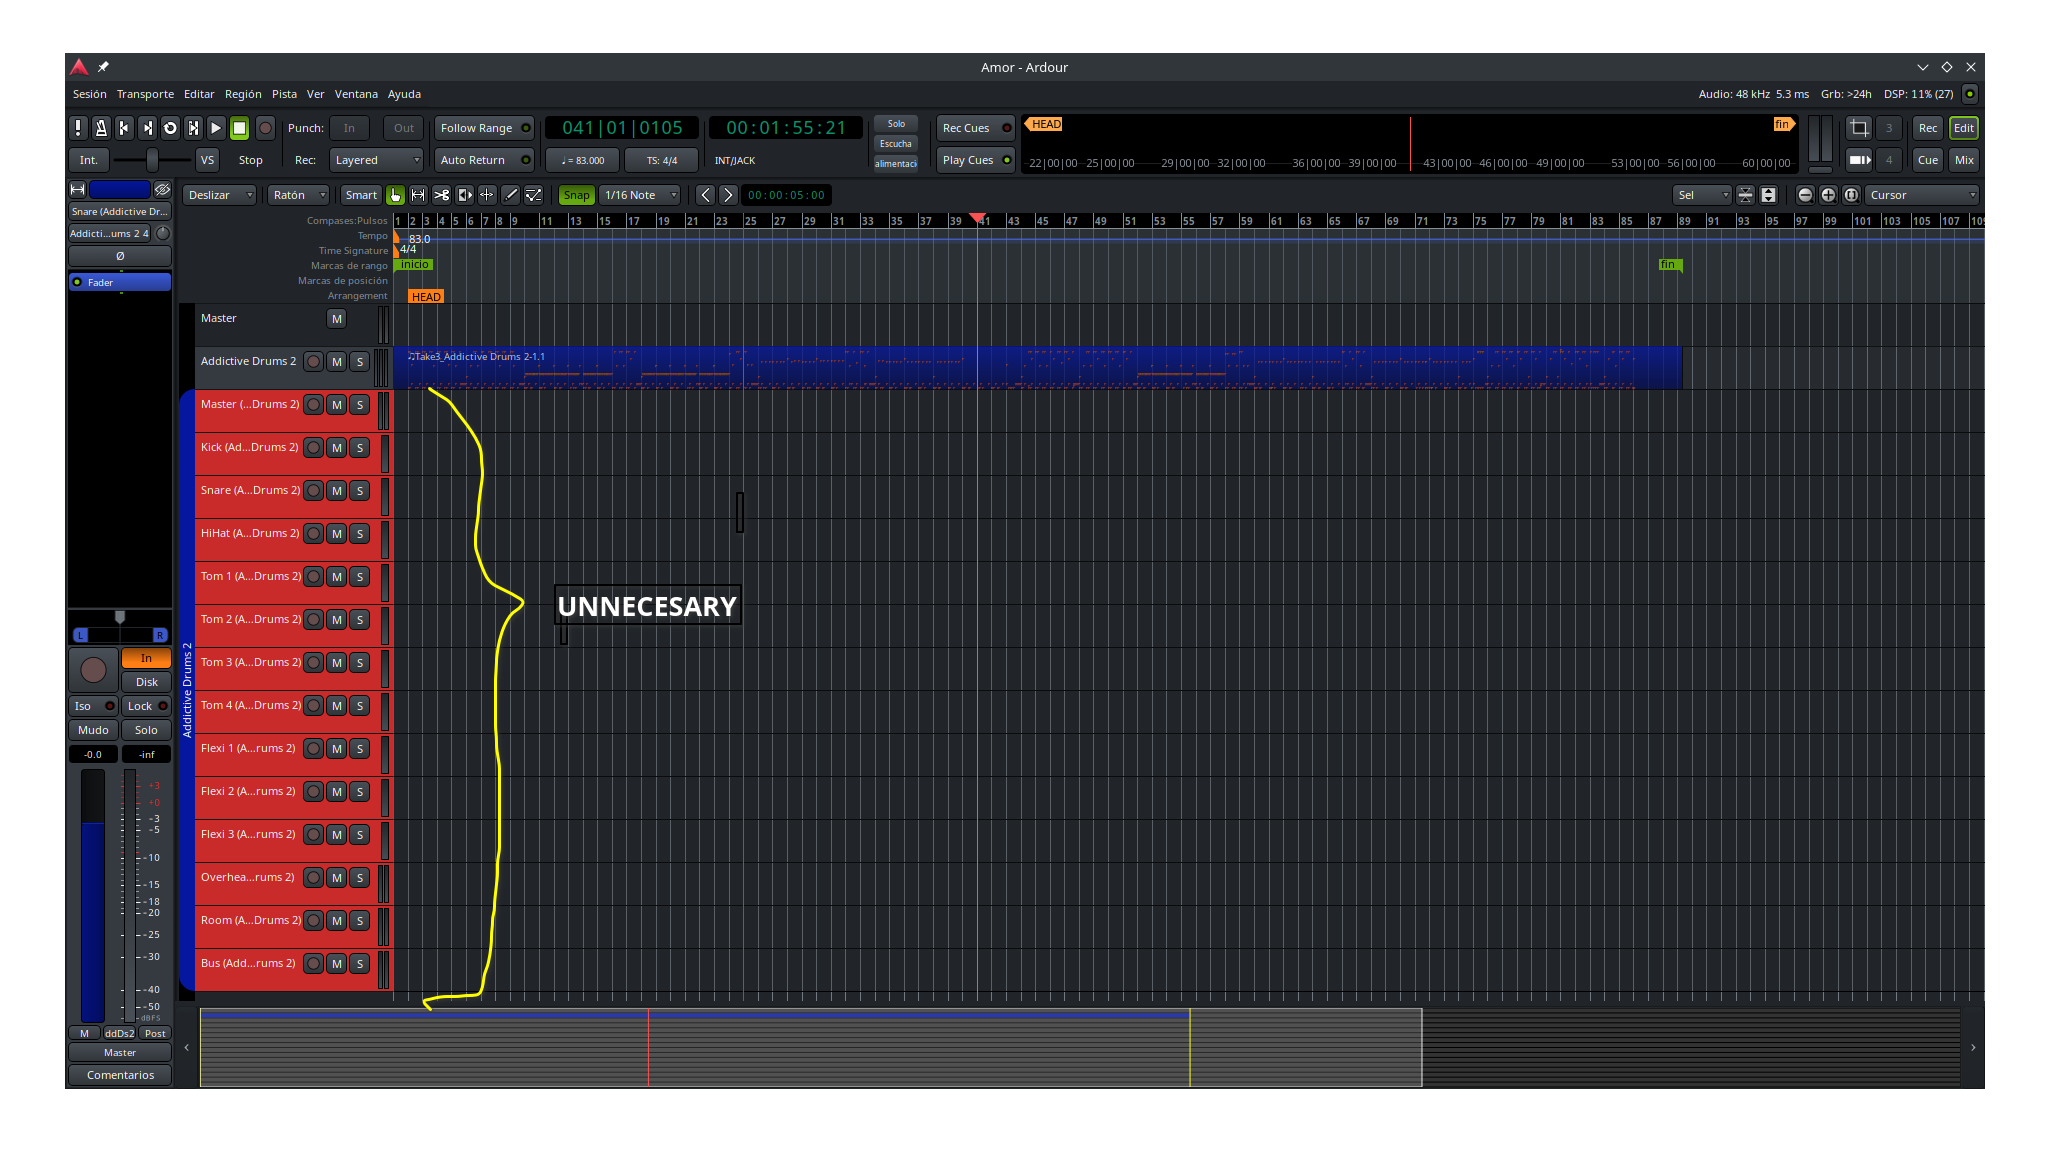This screenshot has height=1166, width=2050.
Task: Click the zoom out magnifier icon
Action: coord(1805,195)
